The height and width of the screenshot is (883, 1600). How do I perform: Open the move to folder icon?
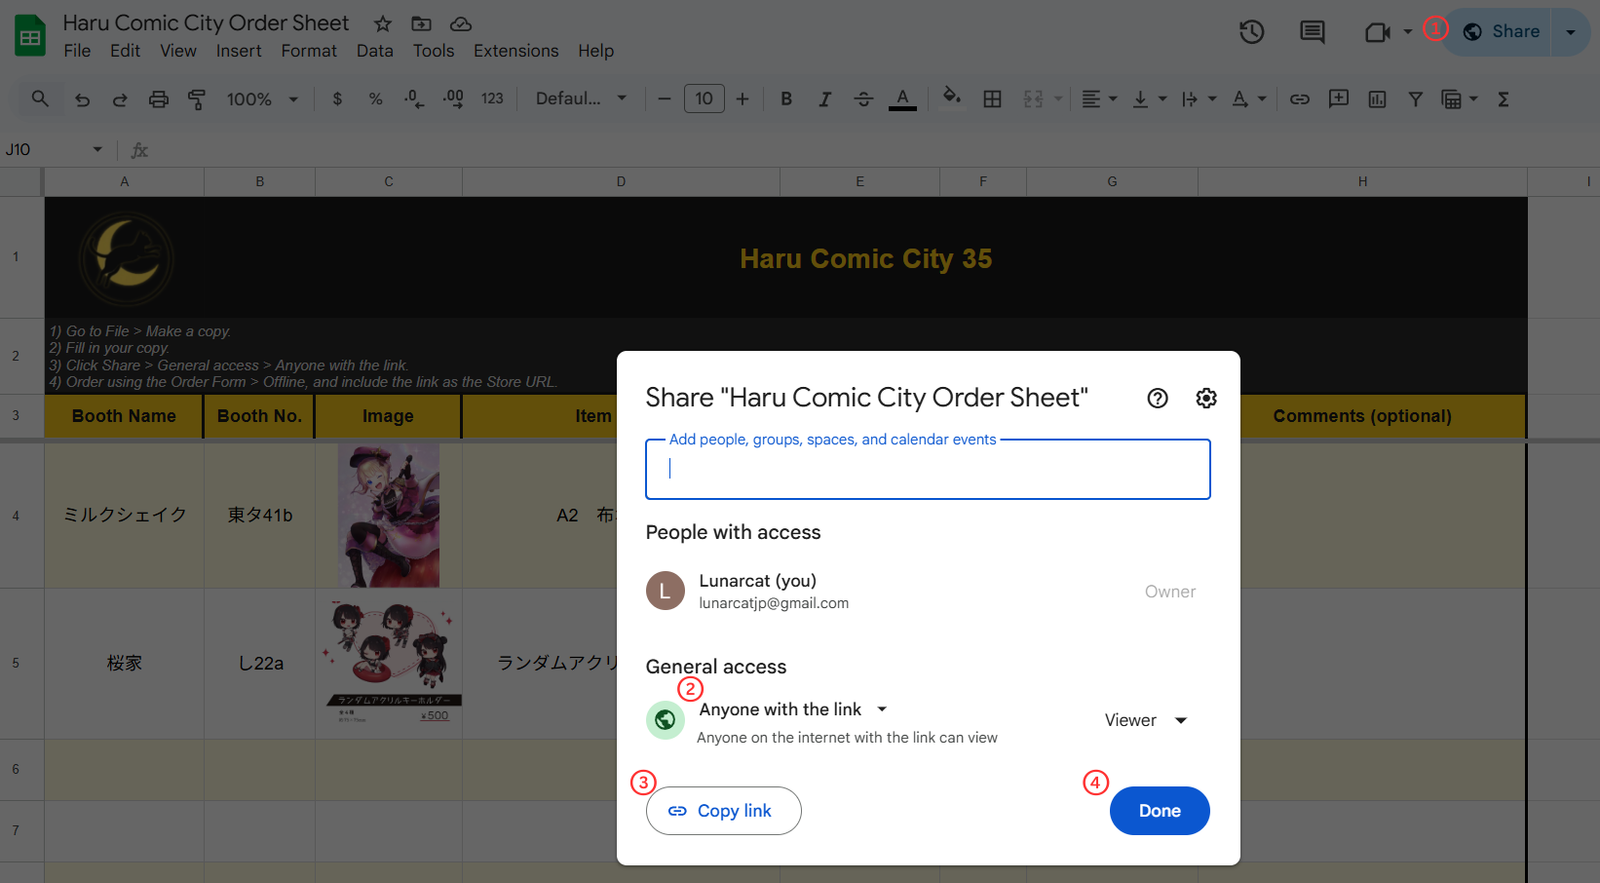(422, 23)
